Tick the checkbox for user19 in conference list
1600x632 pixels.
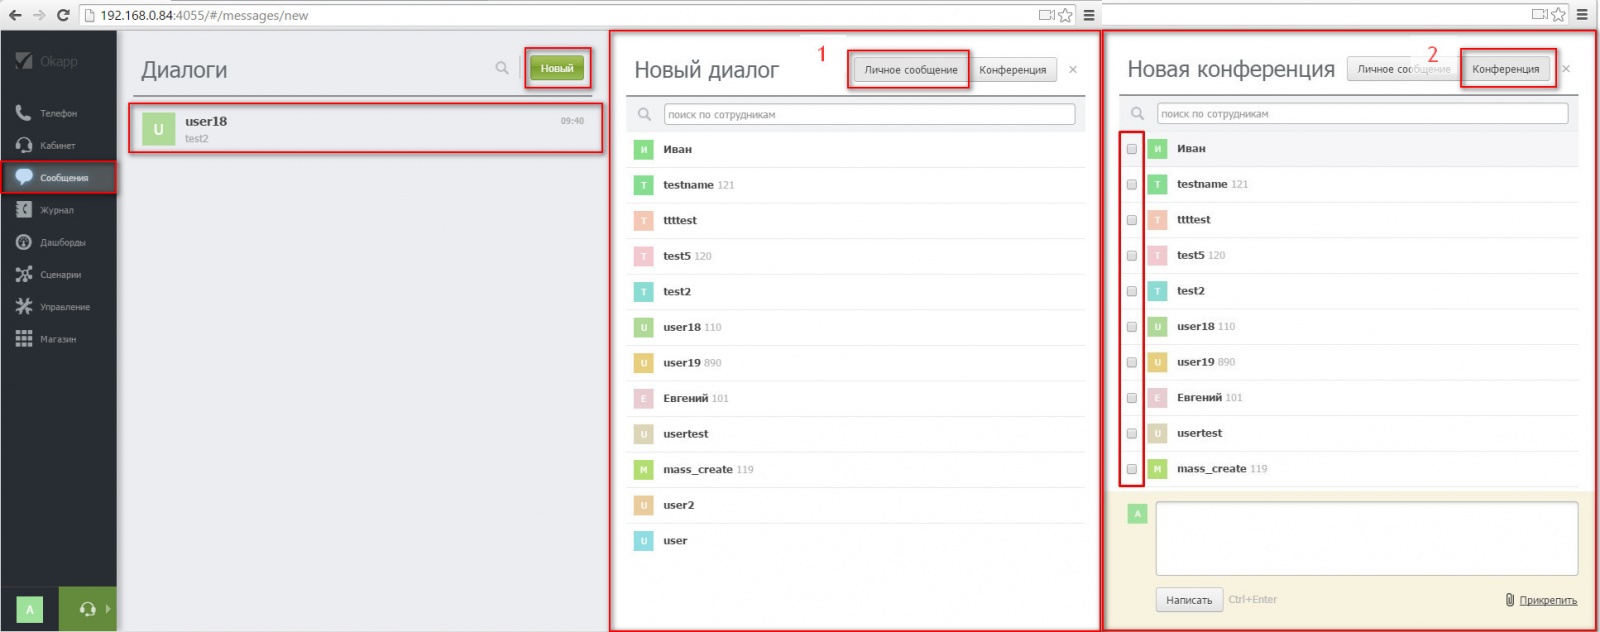click(1132, 362)
